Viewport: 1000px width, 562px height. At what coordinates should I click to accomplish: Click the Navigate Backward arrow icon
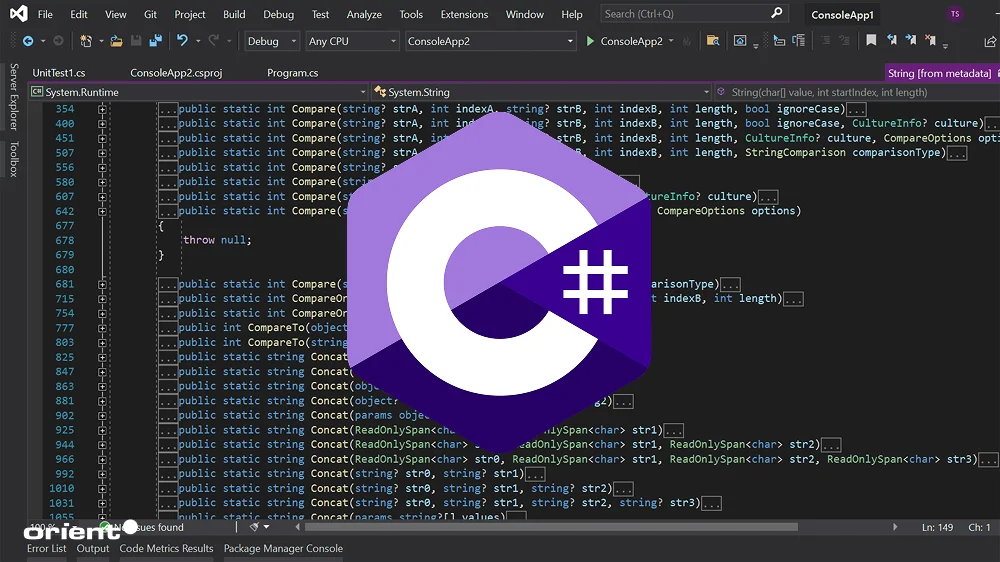coord(27,41)
